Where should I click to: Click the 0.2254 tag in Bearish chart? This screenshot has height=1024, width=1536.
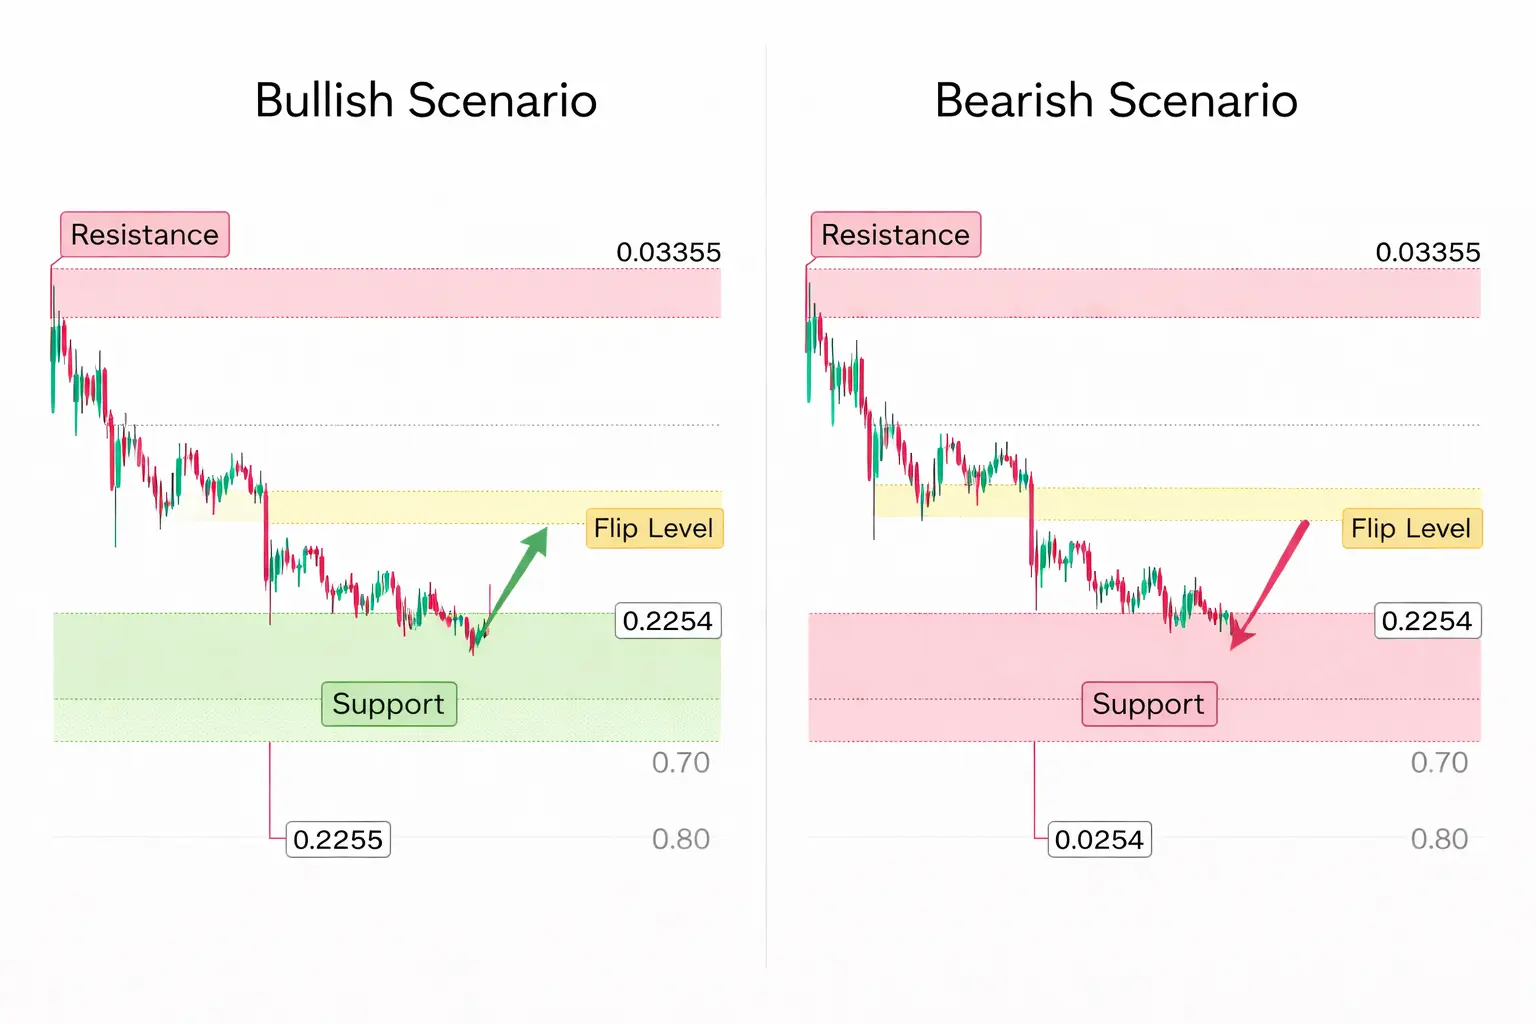coord(1427,621)
